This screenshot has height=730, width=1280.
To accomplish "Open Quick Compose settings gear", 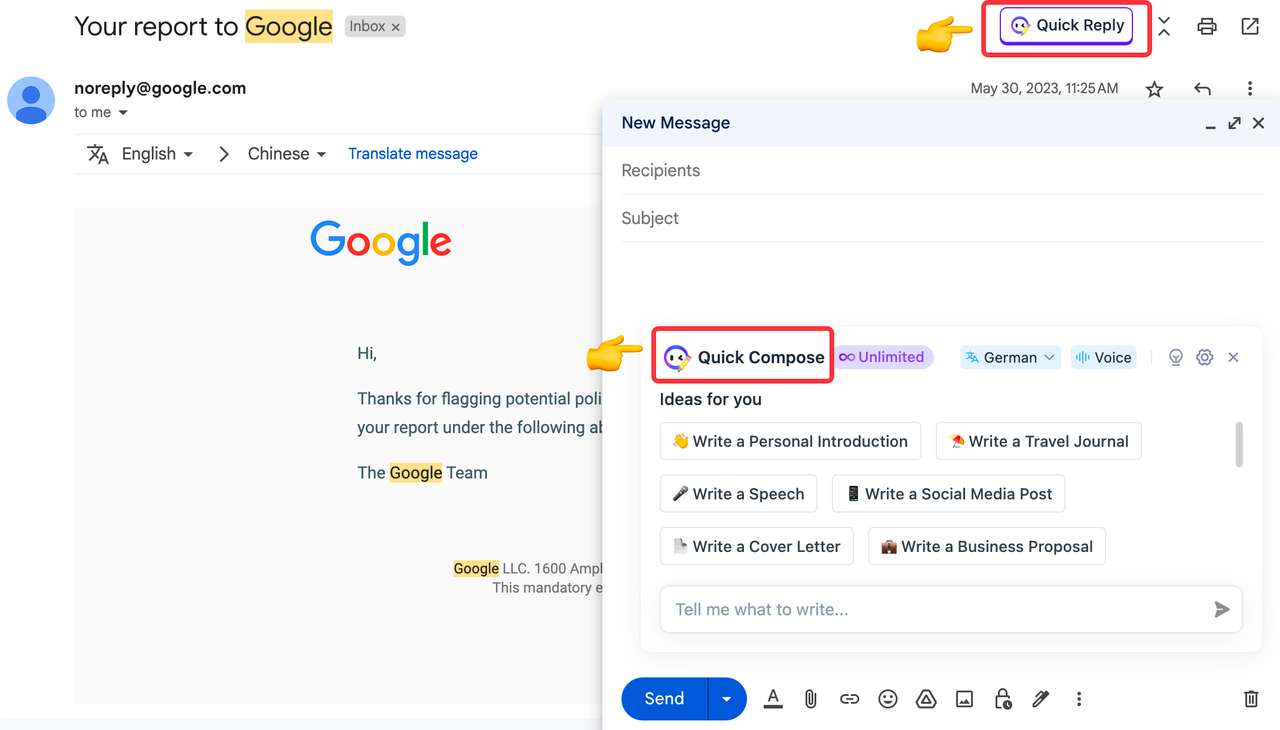I will 1205,357.
